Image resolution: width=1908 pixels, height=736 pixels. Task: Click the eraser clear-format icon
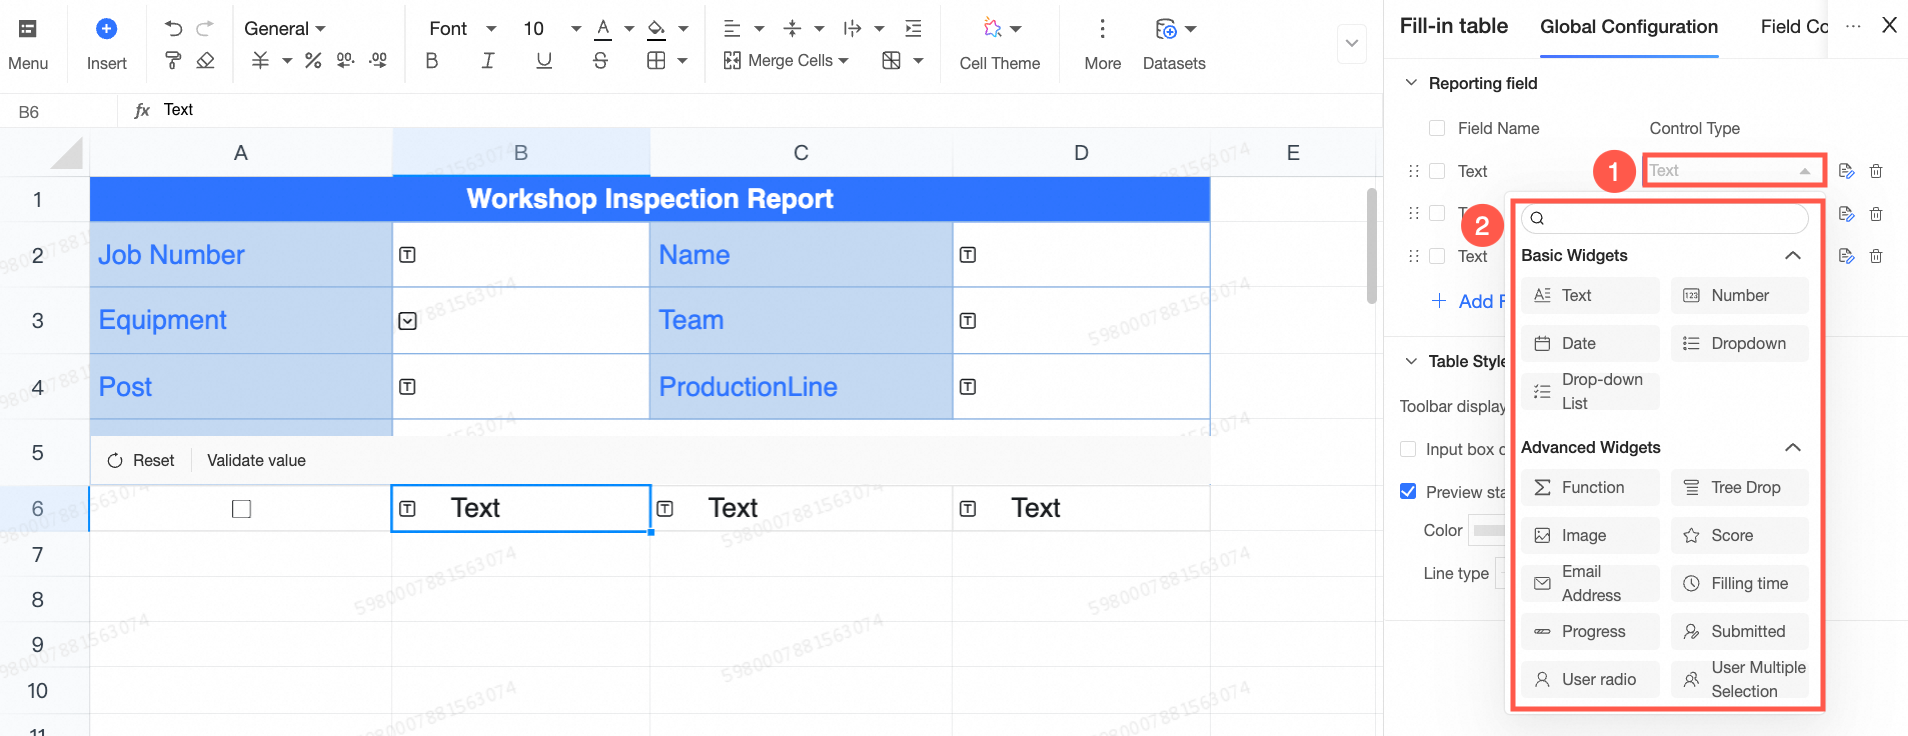pos(206,61)
